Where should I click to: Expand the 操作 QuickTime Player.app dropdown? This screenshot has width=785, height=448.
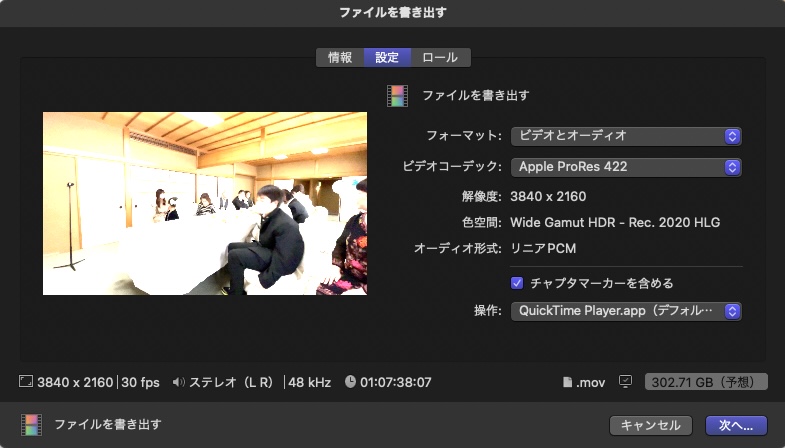click(626, 311)
